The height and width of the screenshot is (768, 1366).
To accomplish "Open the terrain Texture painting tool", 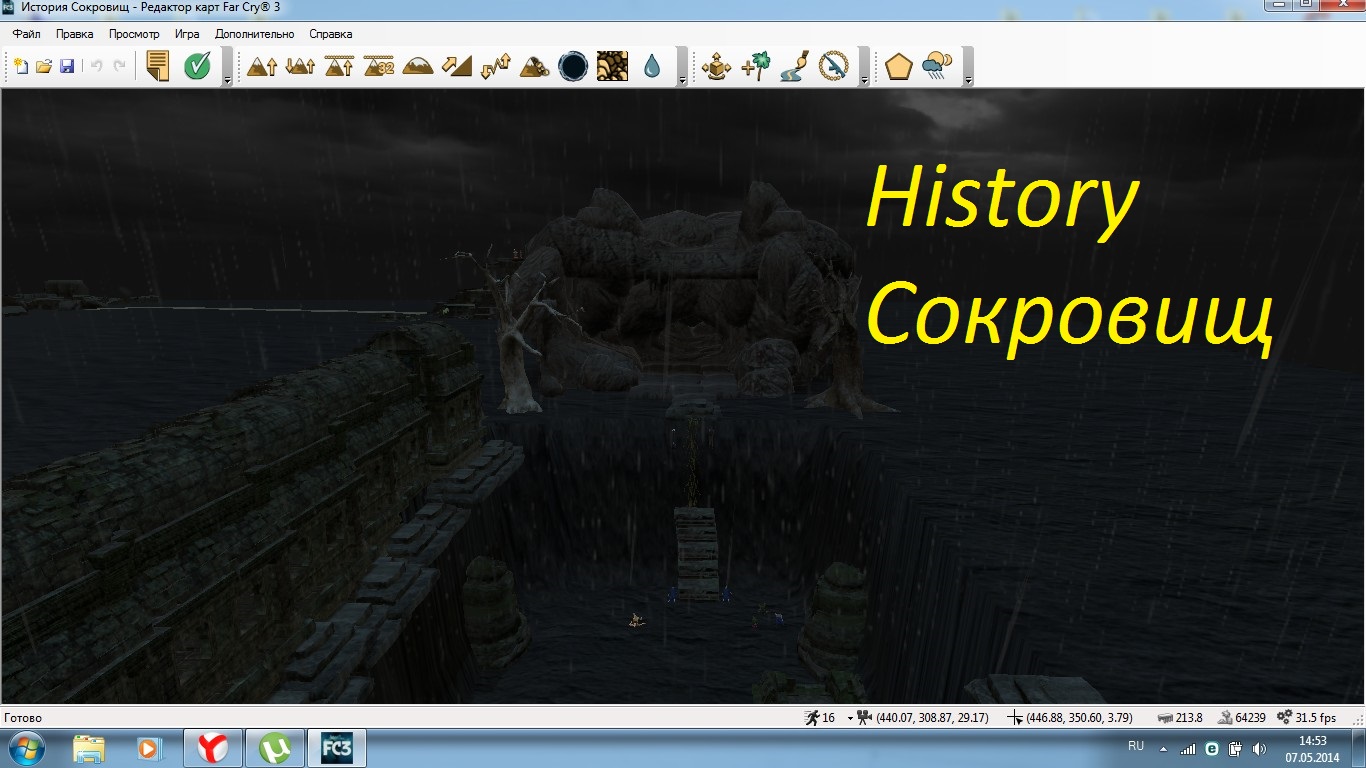I will tap(612, 66).
